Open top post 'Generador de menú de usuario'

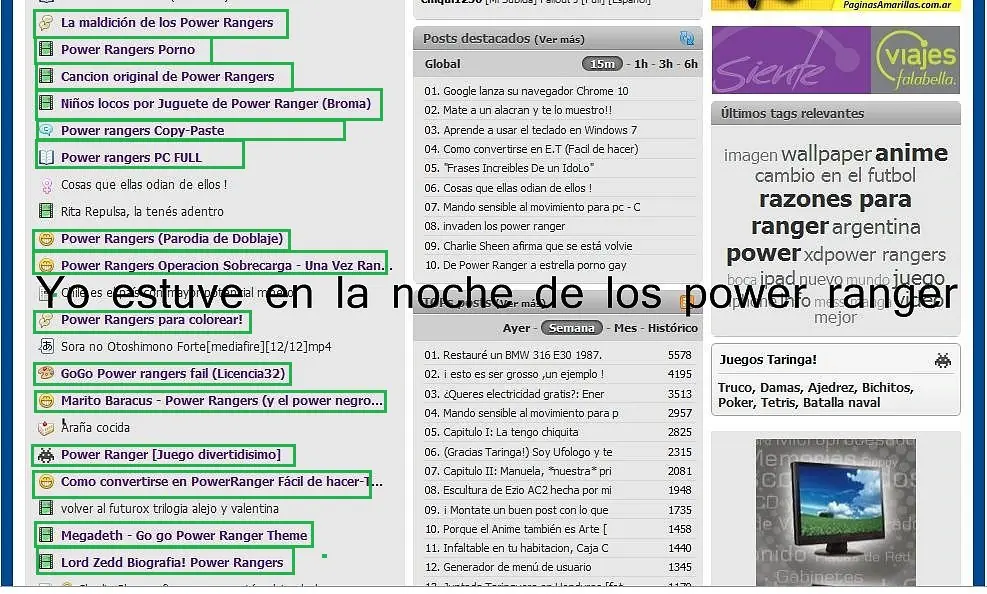point(517,567)
